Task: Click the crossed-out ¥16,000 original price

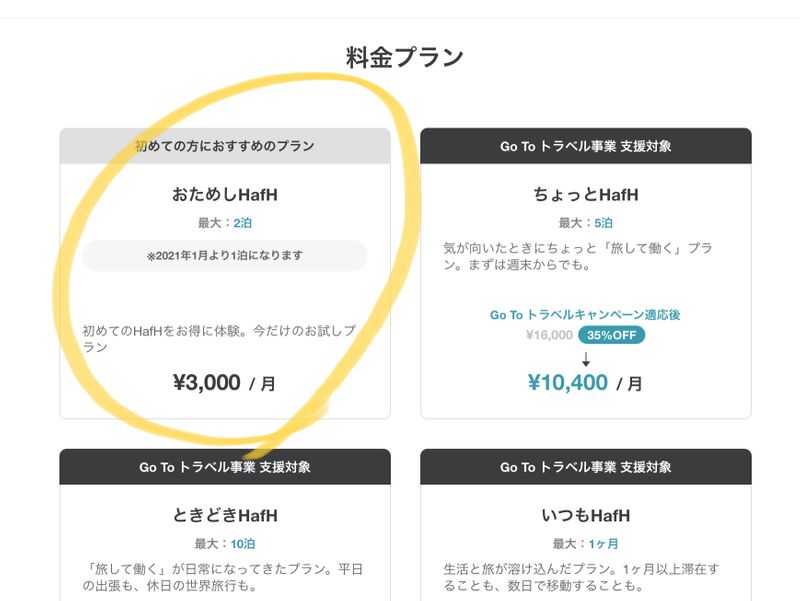Action: 549,336
